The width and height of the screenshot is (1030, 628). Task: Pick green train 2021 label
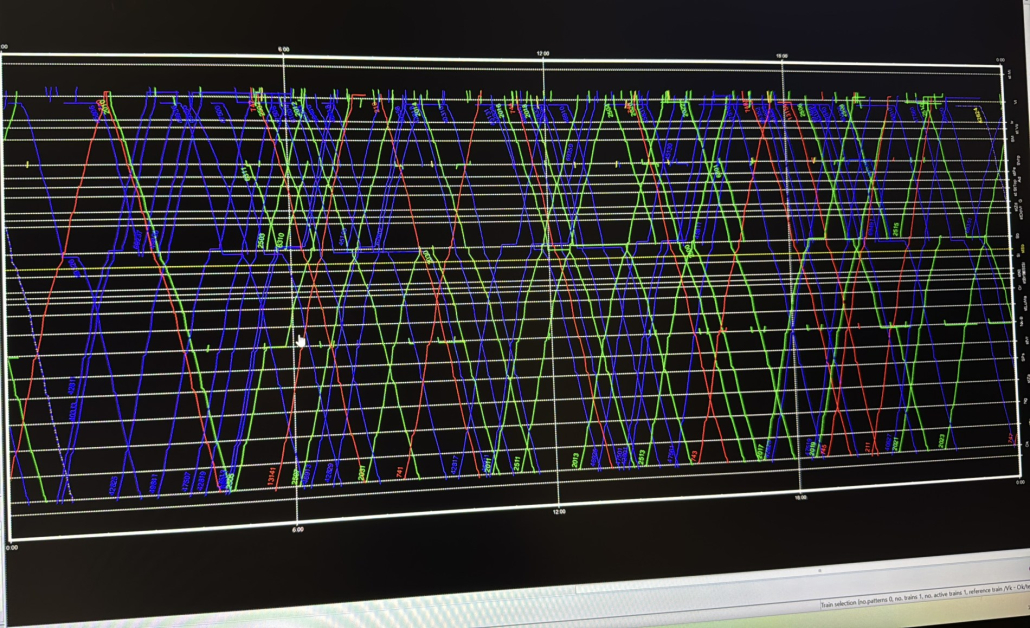(896, 443)
